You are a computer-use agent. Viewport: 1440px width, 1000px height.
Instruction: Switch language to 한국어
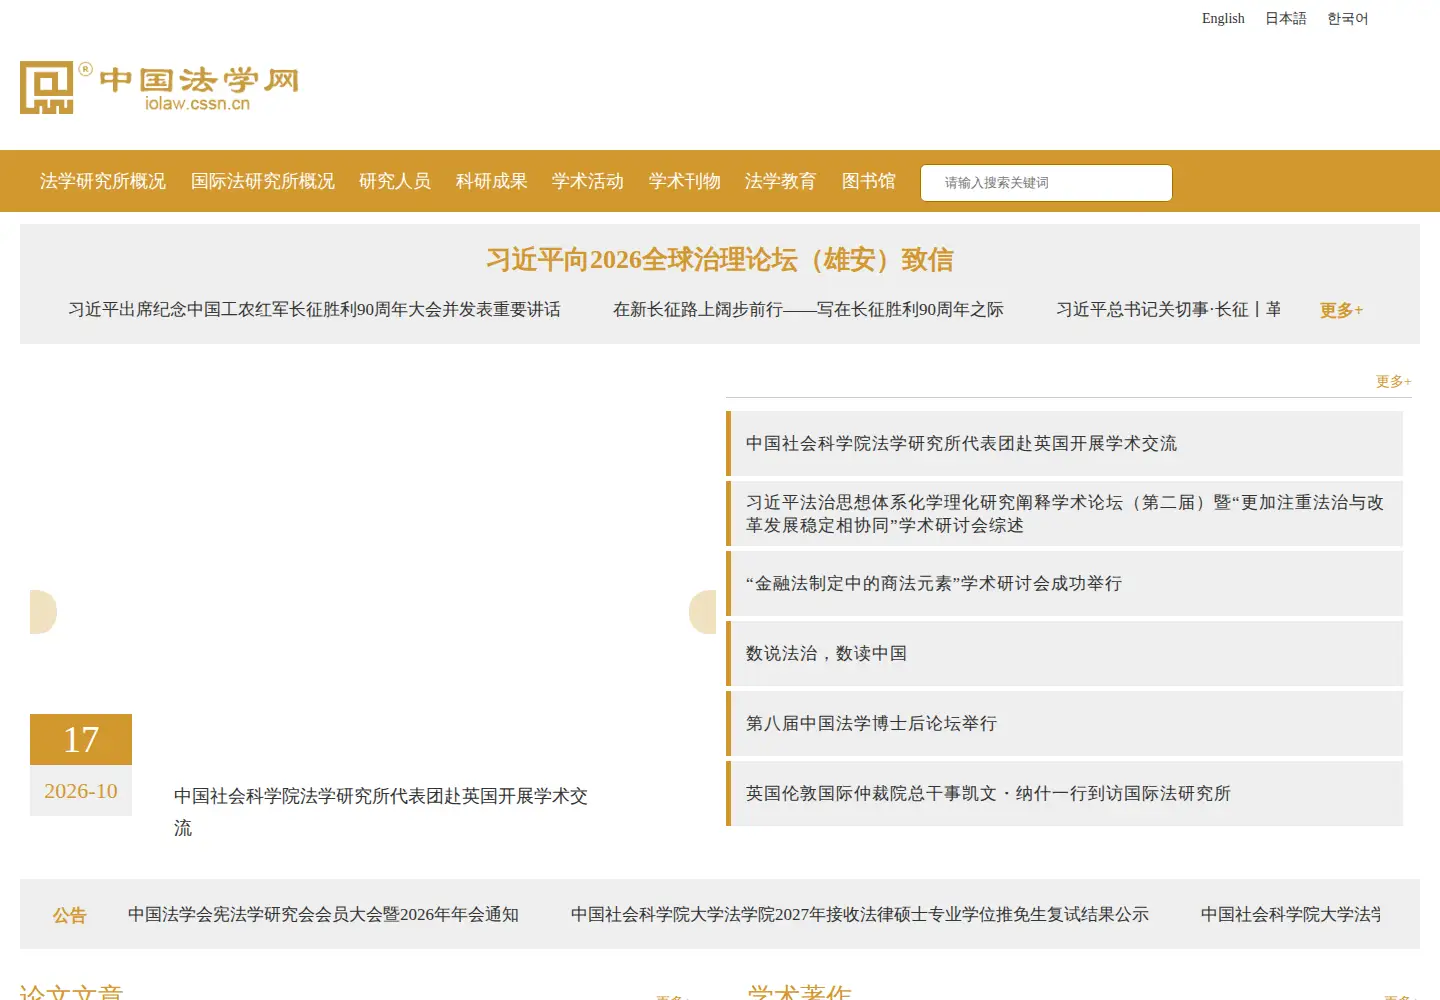pyautogui.click(x=1348, y=18)
